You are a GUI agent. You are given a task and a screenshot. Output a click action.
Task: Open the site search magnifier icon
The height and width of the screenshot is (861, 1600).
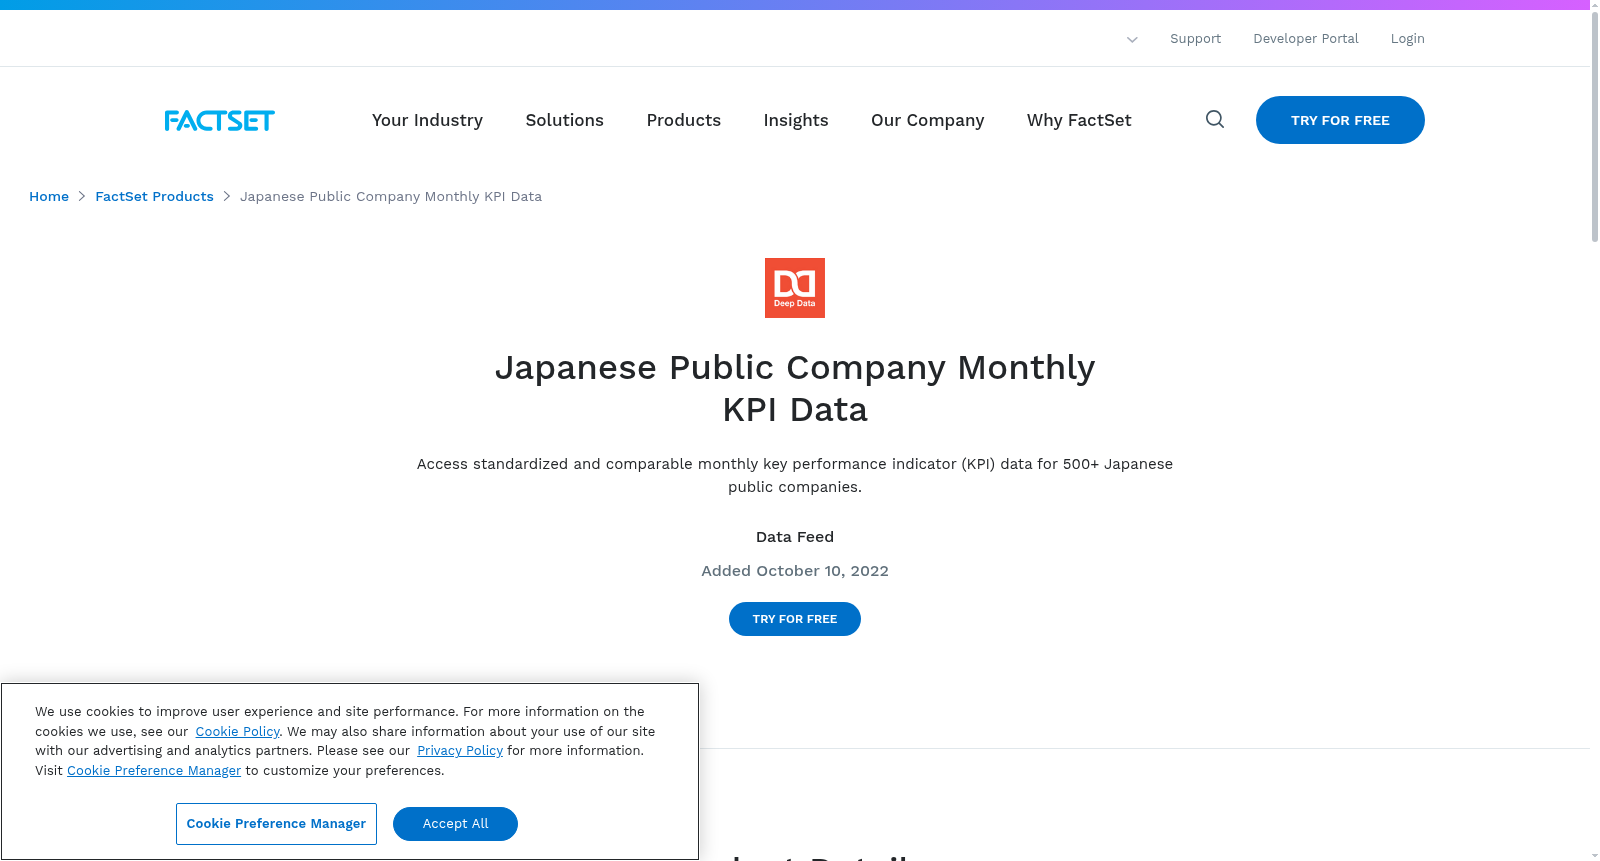click(1215, 119)
